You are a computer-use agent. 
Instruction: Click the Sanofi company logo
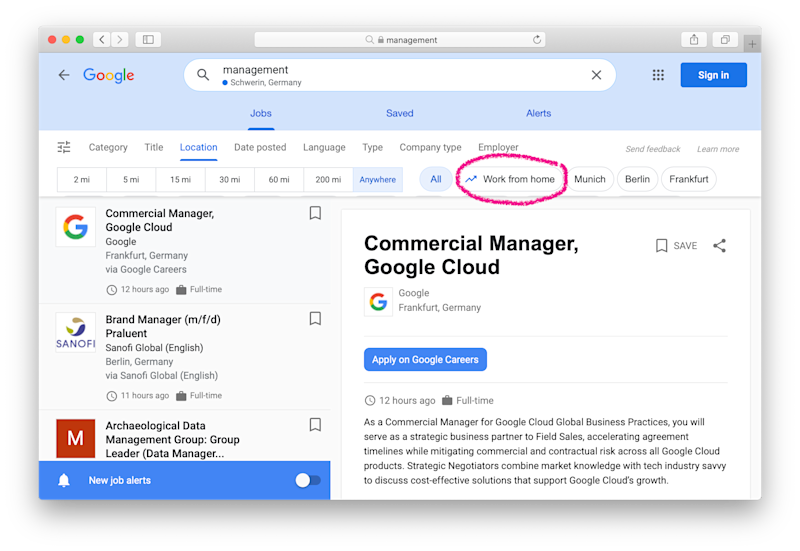point(76,333)
